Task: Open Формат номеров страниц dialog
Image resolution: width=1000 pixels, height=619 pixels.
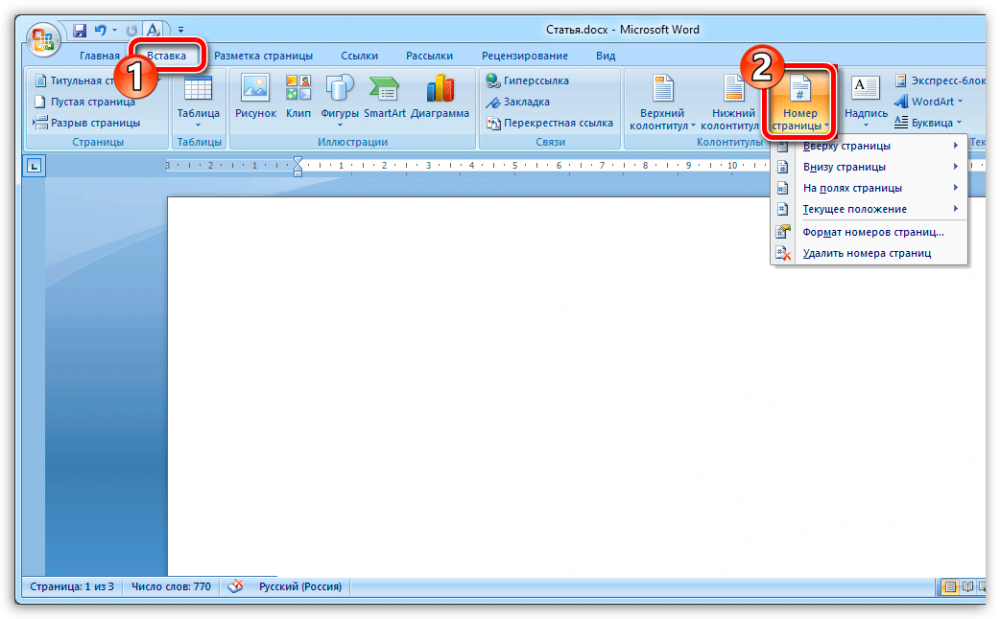Action: (869, 232)
